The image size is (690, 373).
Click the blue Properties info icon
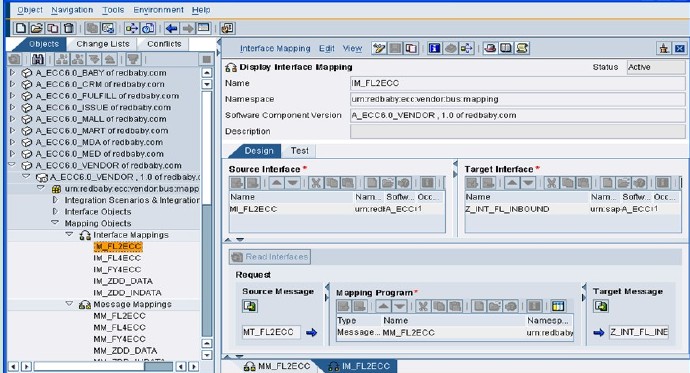click(434, 48)
